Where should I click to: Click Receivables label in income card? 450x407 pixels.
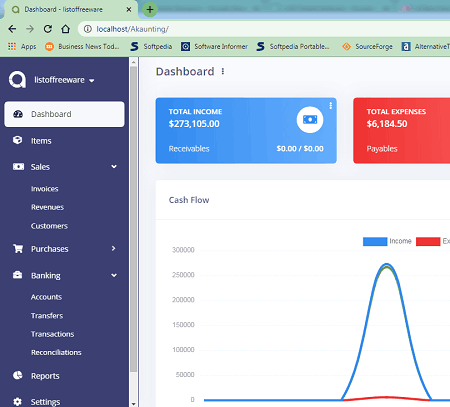coord(189,149)
